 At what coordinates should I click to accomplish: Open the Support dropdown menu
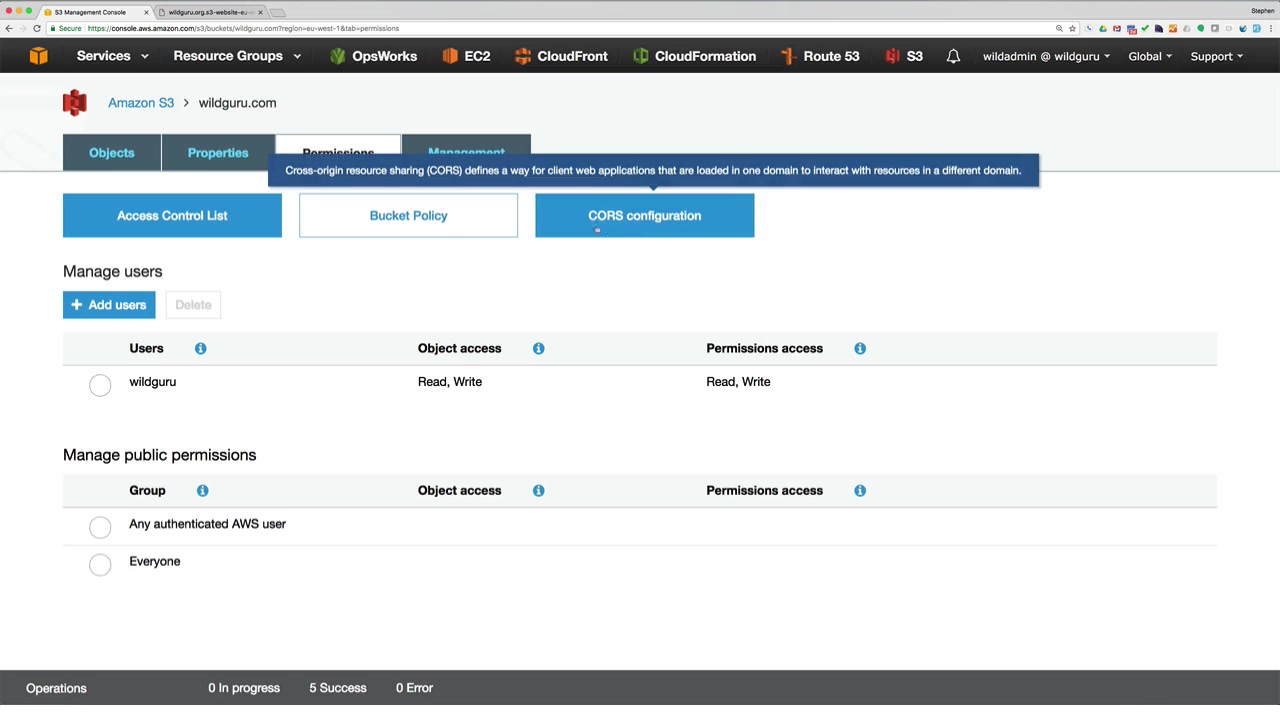1216,56
